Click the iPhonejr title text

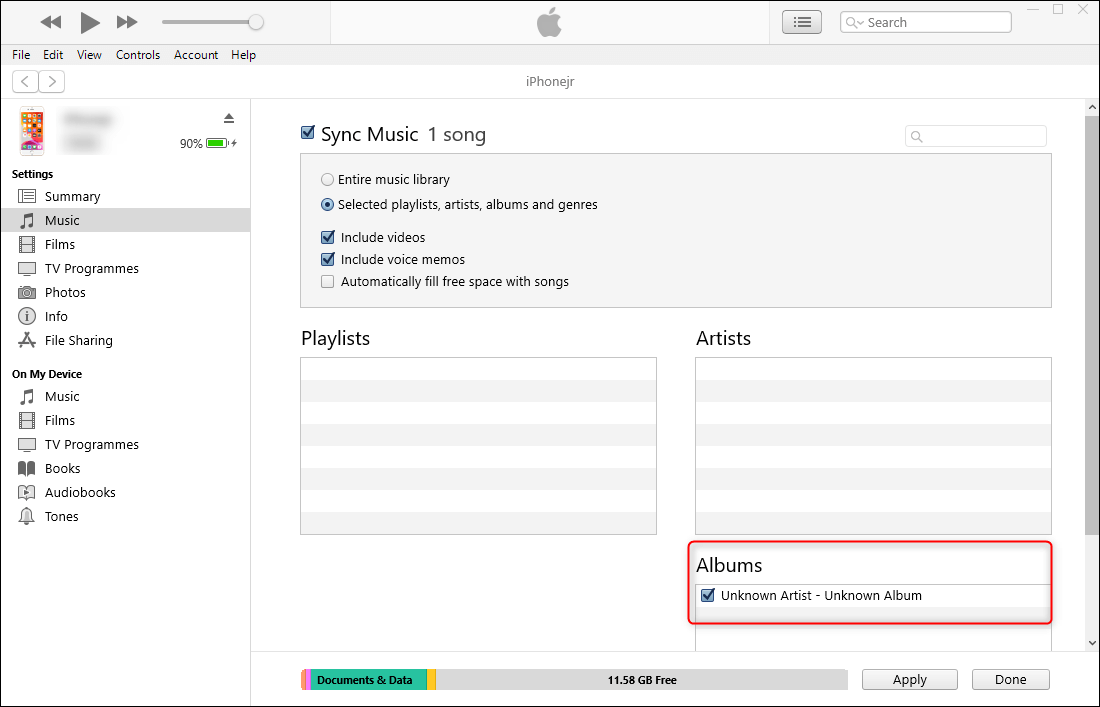pos(550,81)
